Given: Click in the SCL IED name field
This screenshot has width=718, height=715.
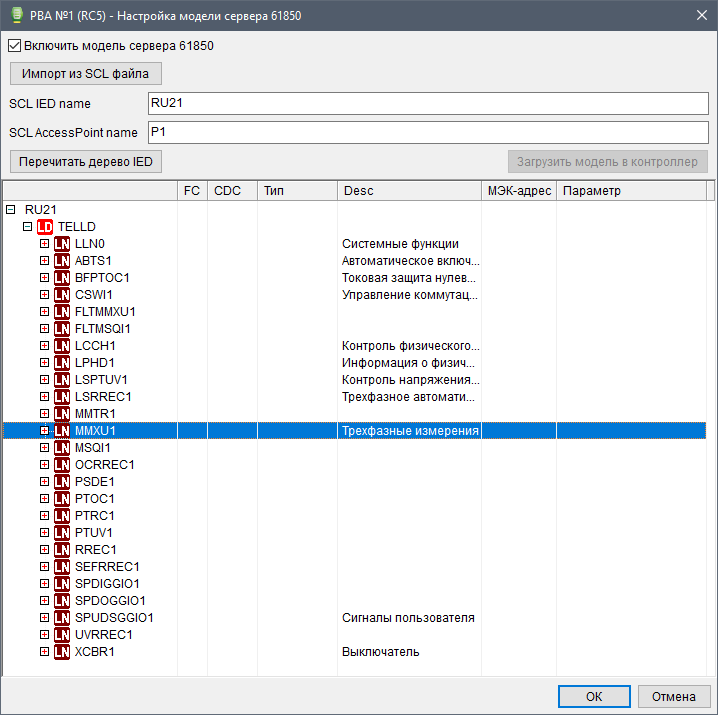Looking at the screenshot, I should [x=427, y=103].
